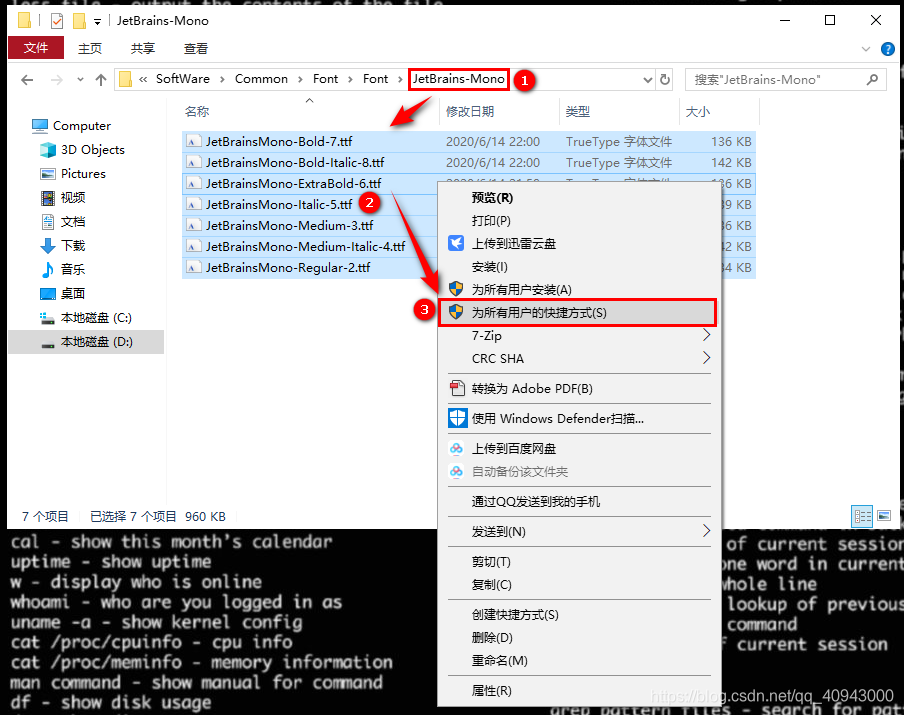The height and width of the screenshot is (715, 904).
Task: Open 视频 folder in navigation pane
Action: click(63, 198)
